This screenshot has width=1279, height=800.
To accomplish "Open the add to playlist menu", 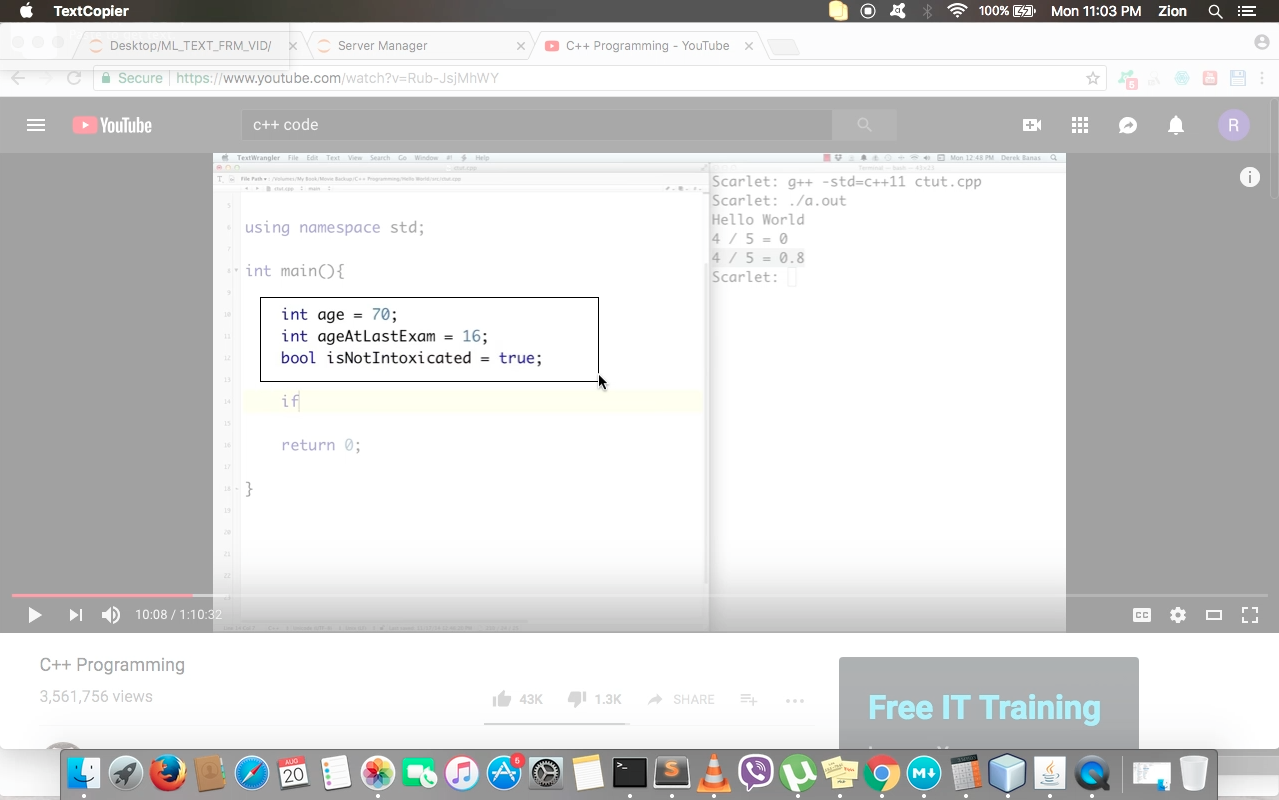I will click(x=748, y=699).
